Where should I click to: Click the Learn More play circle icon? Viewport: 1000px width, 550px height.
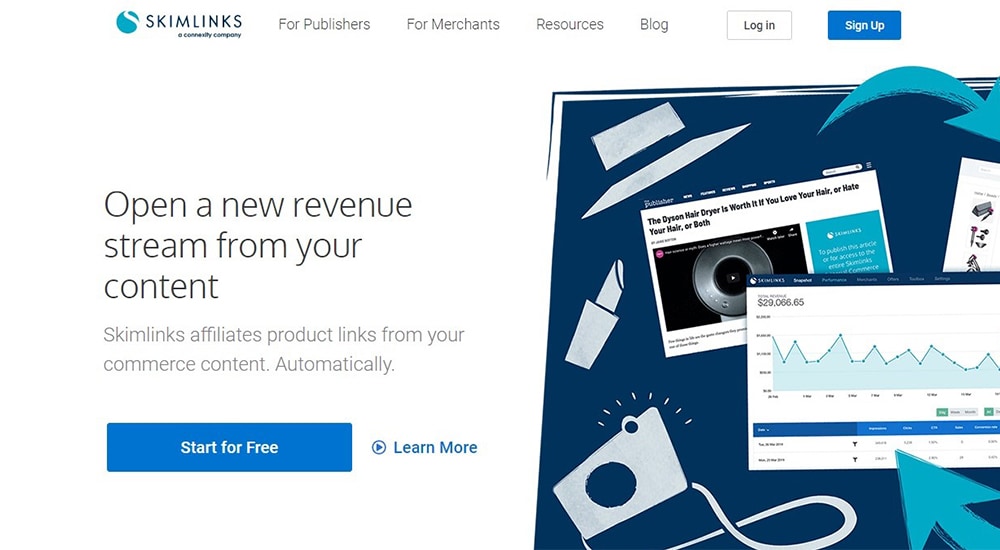point(379,447)
